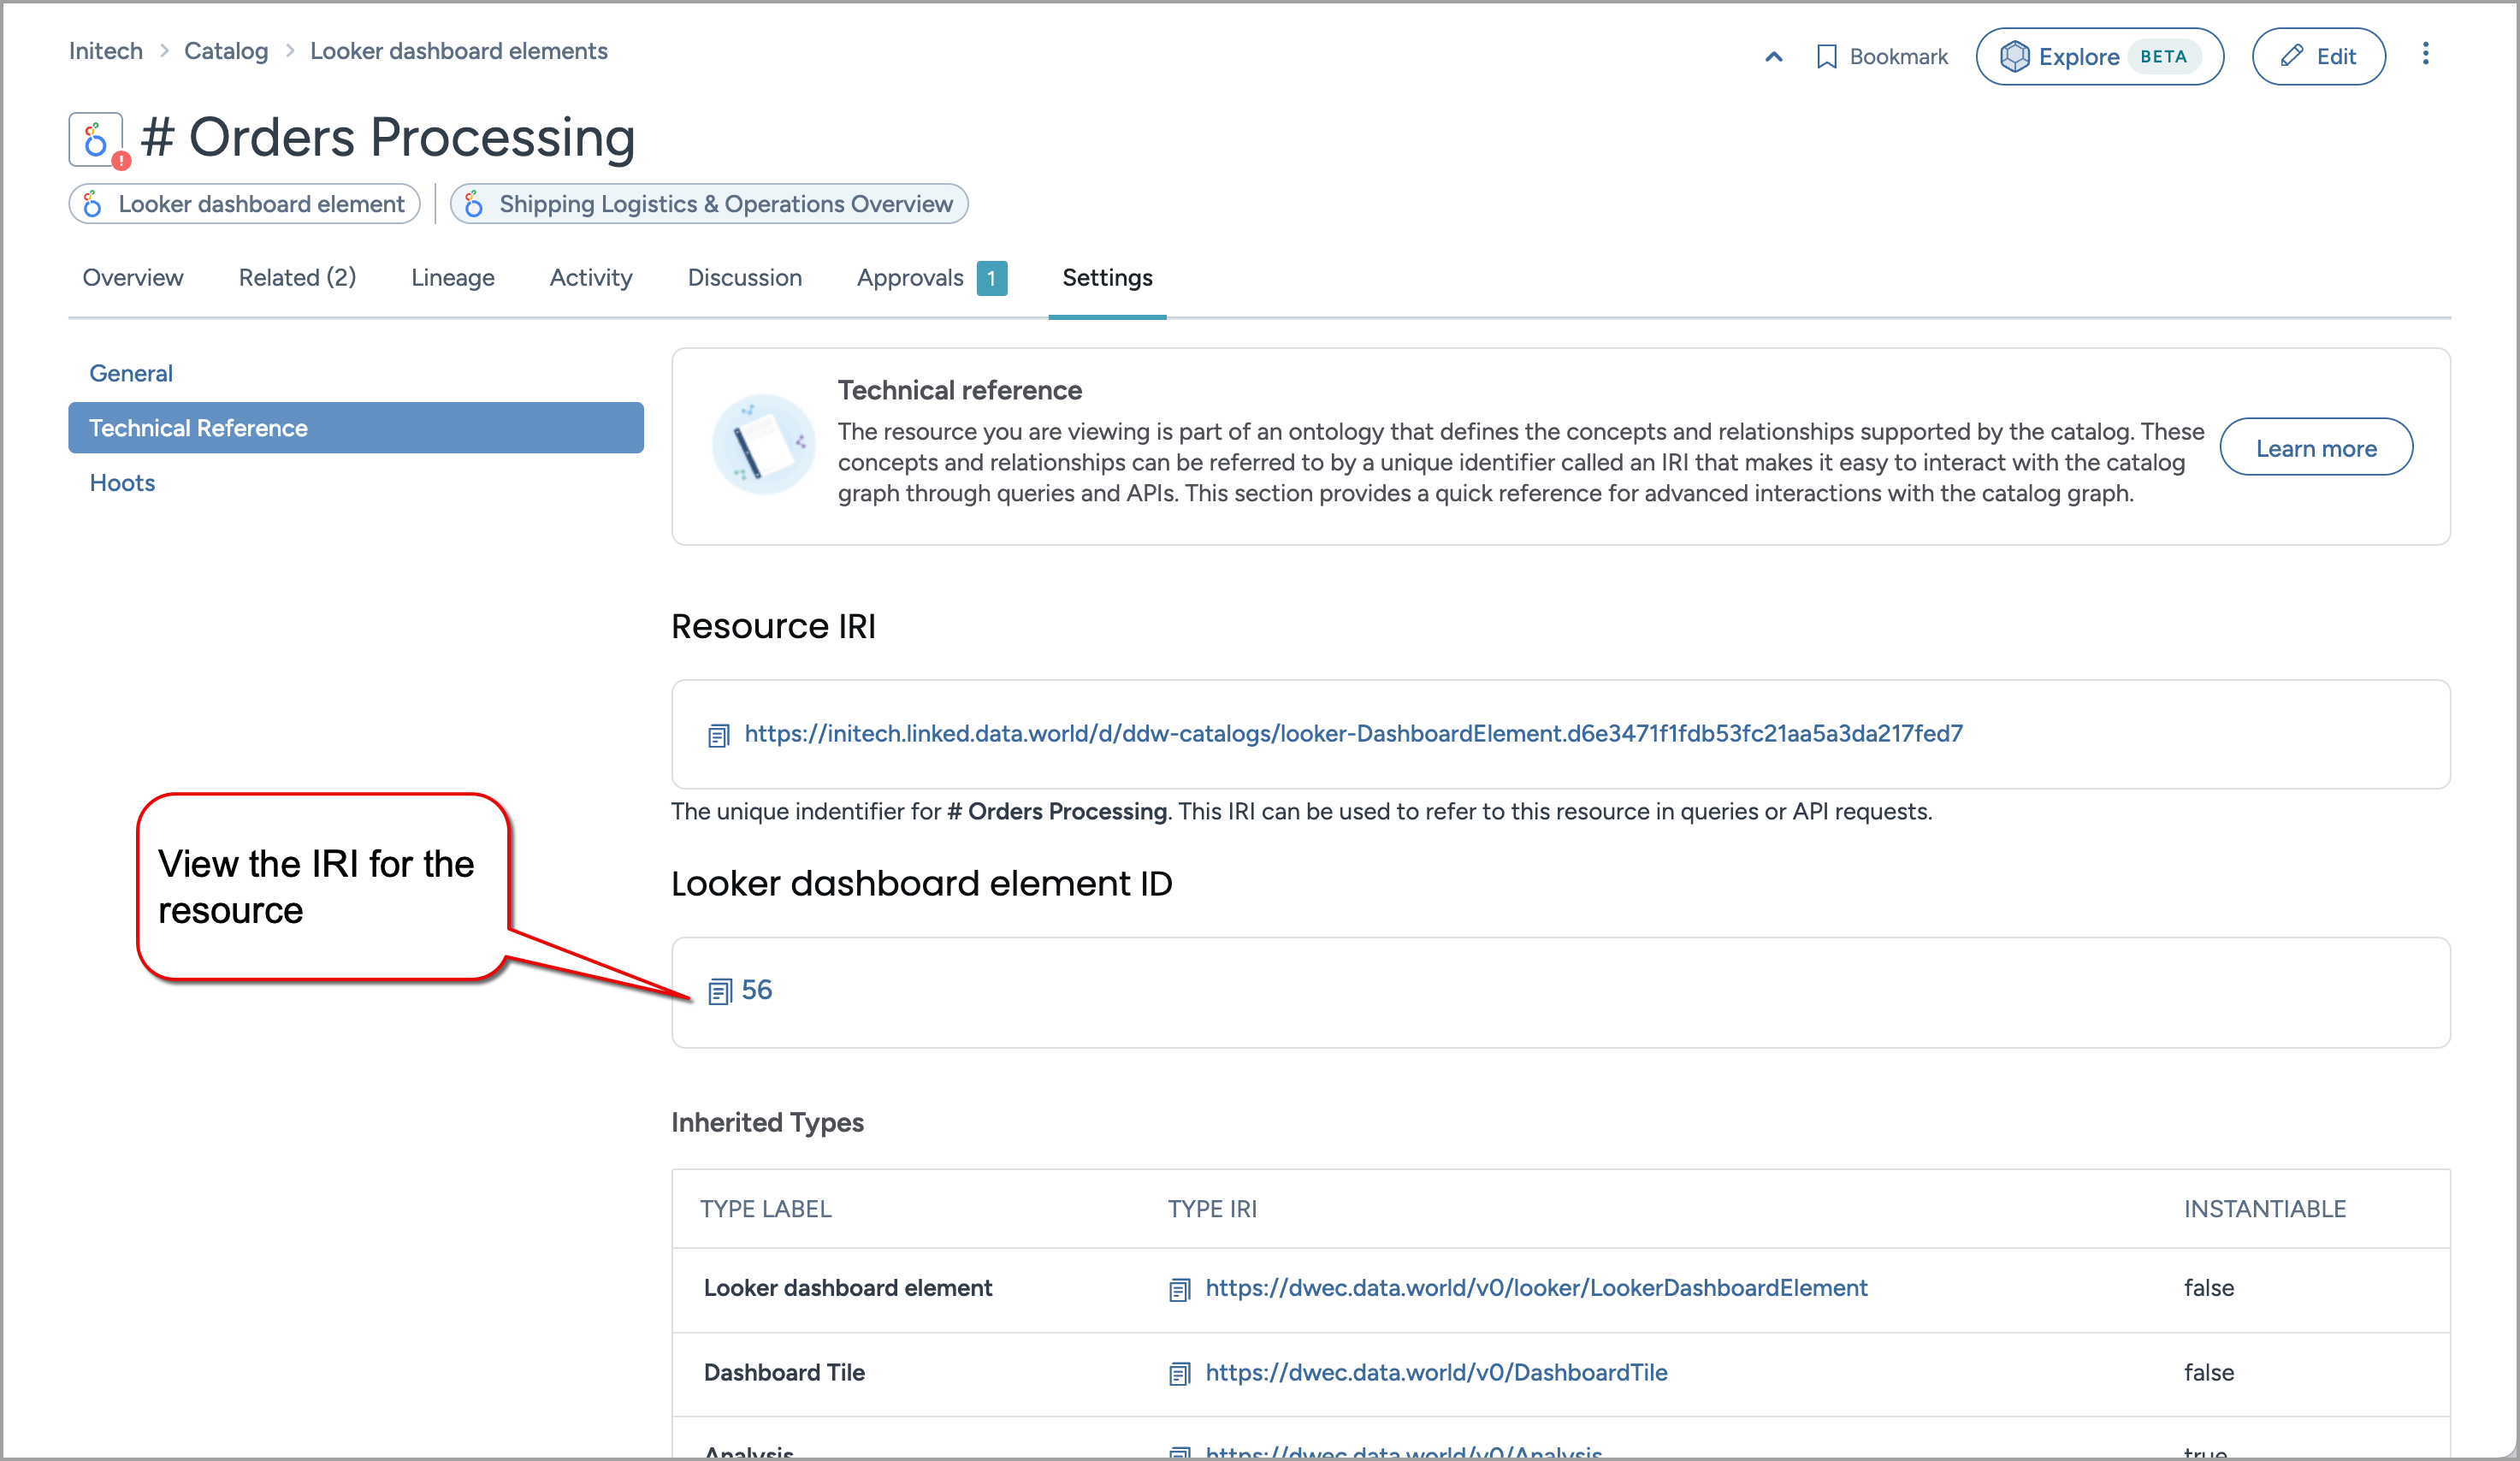2520x1461 pixels.
Task: Click the Learn more button
Action: (2315, 448)
